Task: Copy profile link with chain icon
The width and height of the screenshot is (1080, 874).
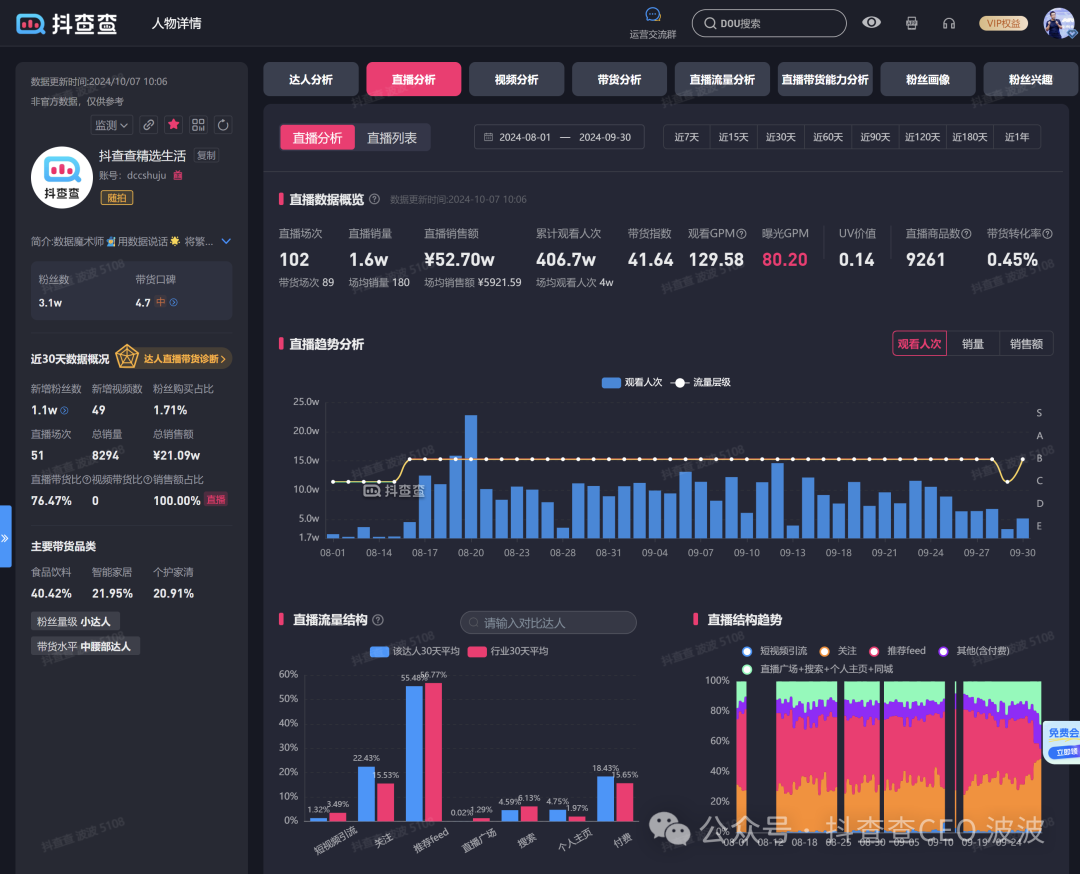Action: click(148, 125)
